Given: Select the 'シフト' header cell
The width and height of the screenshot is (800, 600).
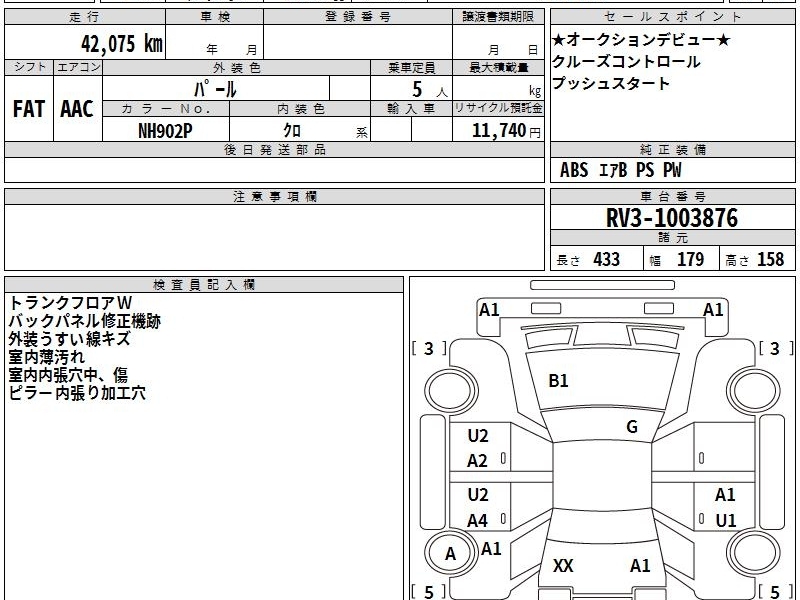Looking at the screenshot, I should tap(29, 67).
